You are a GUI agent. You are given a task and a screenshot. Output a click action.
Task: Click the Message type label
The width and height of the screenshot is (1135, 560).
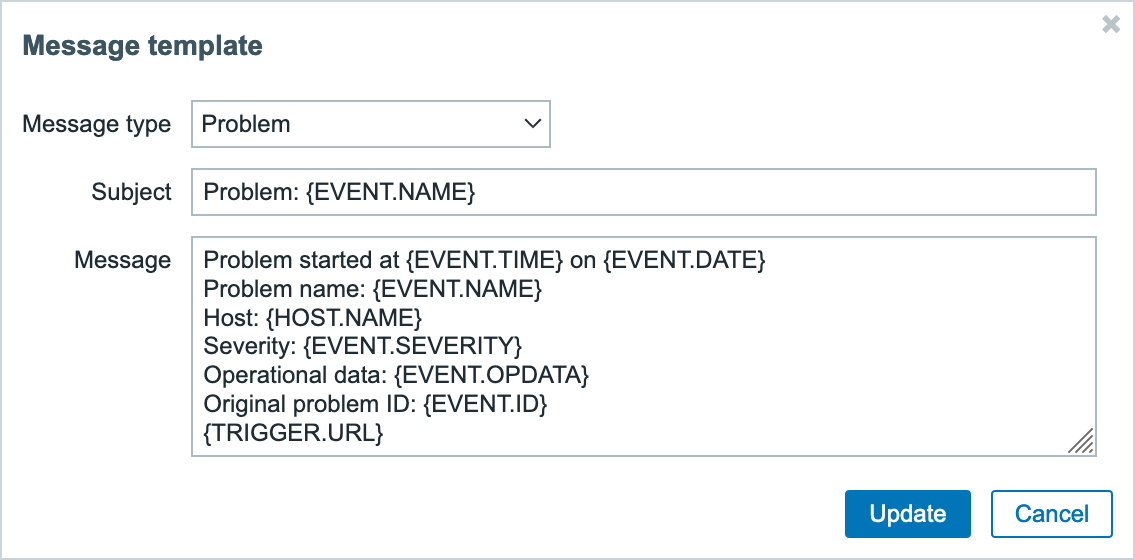tap(96, 124)
